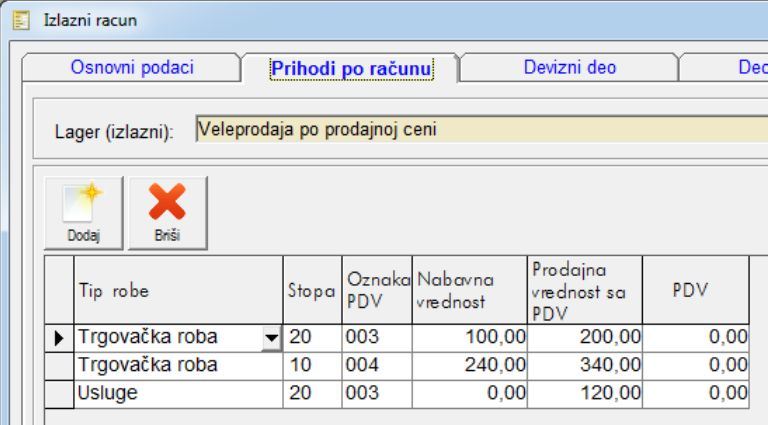
Task: Click the Briši red X icon
Action: [167, 204]
